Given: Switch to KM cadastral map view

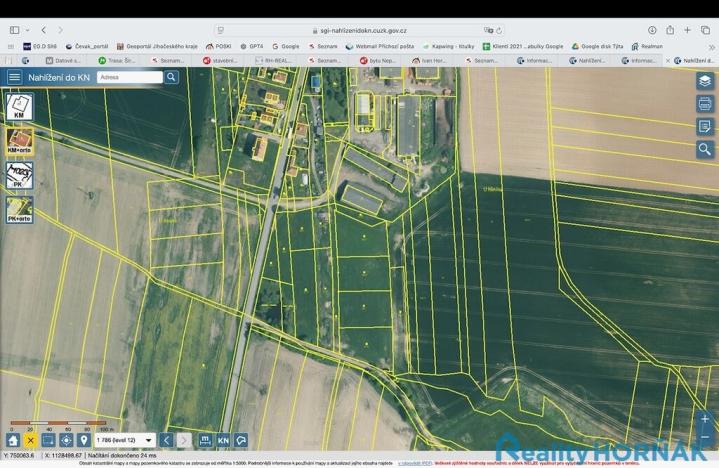Looking at the screenshot, I should (19, 107).
